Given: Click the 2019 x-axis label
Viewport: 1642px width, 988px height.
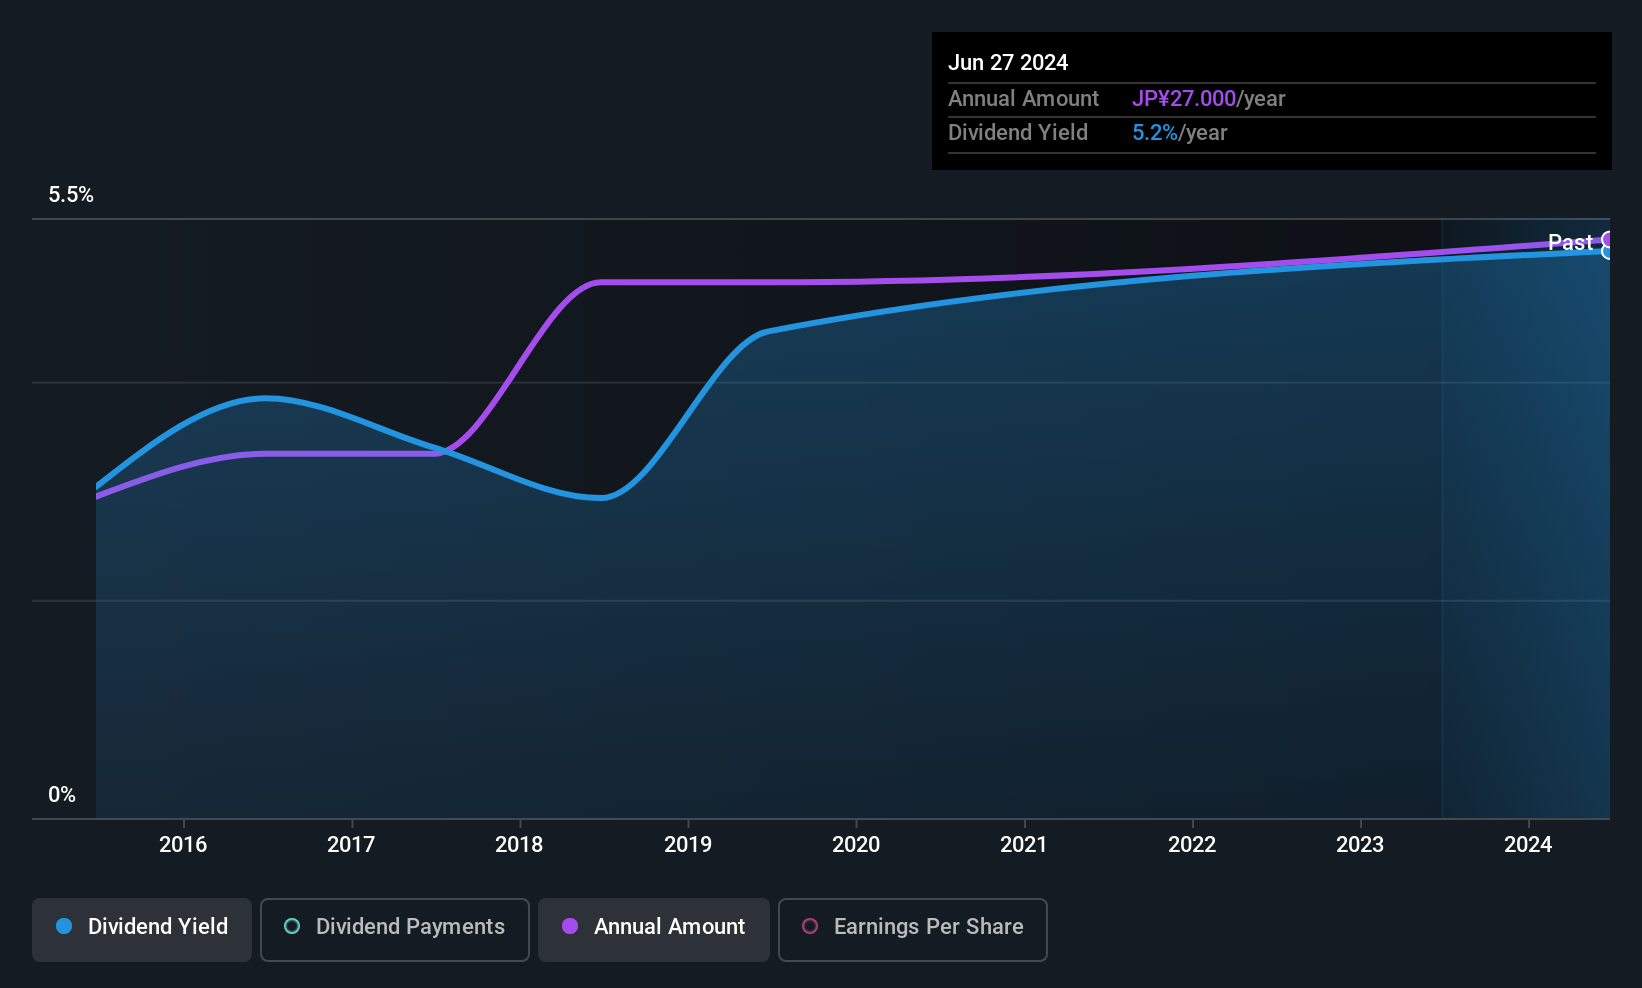Looking at the screenshot, I should pos(688,844).
